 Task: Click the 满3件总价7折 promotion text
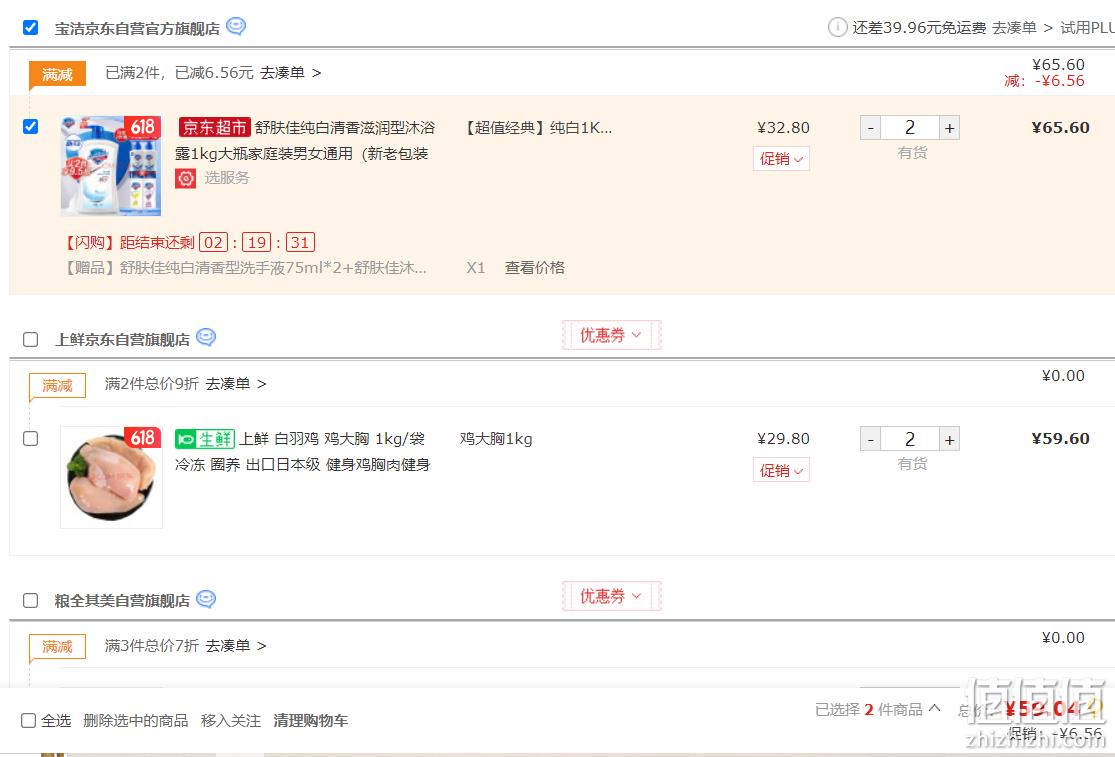(151, 645)
